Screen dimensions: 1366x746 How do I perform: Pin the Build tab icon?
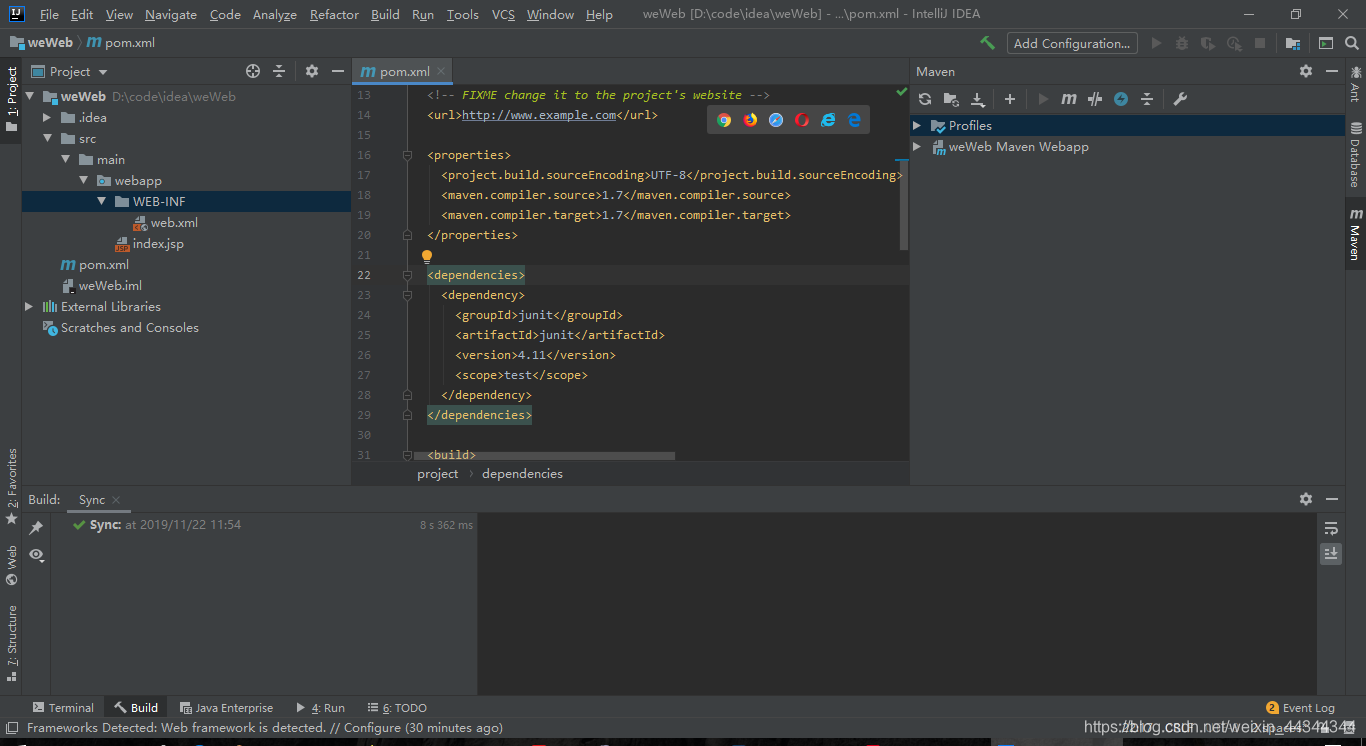click(x=36, y=527)
